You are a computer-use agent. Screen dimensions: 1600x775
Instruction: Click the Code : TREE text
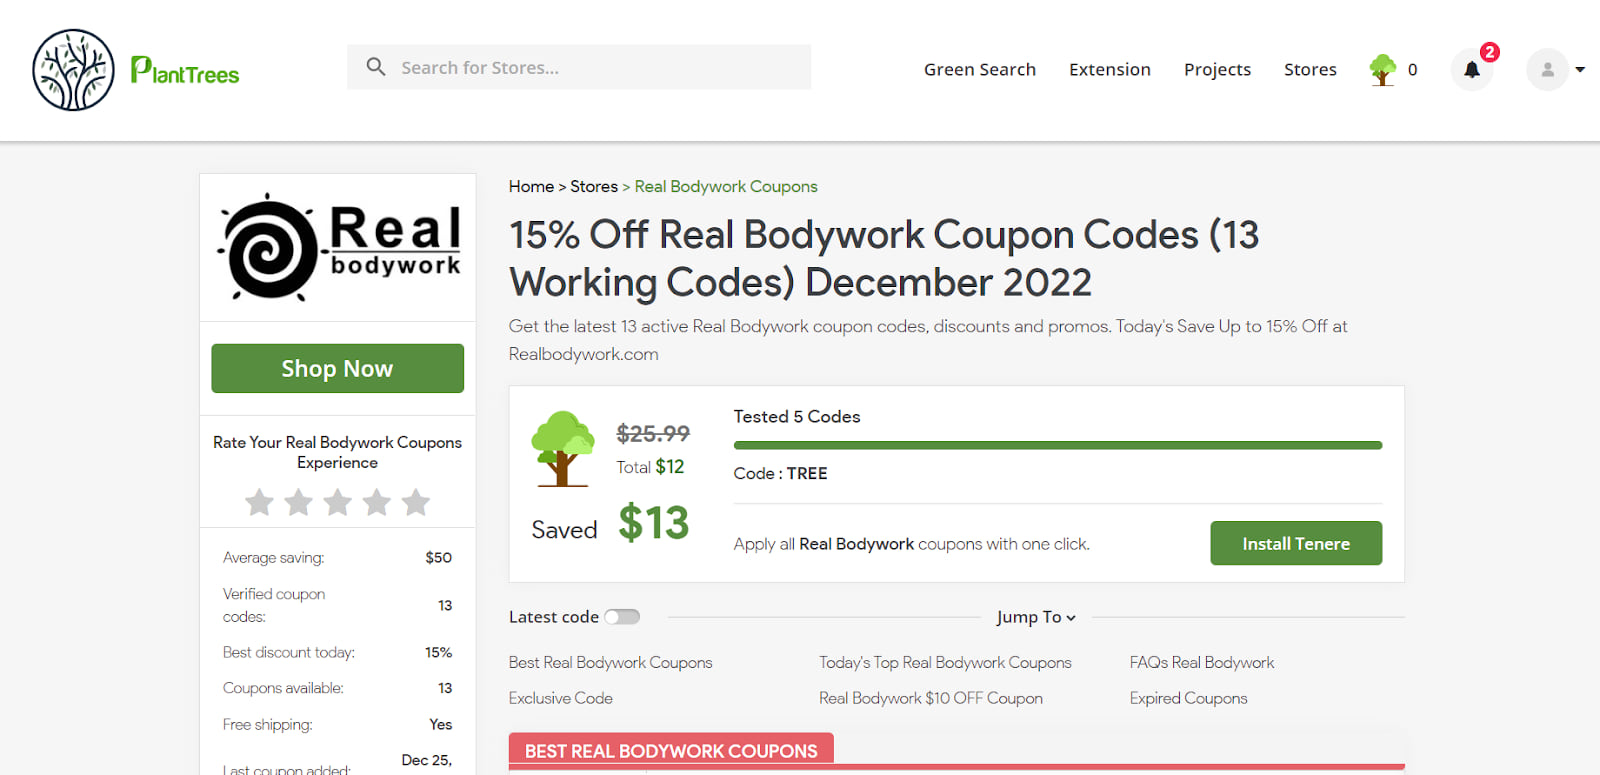[x=780, y=473]
